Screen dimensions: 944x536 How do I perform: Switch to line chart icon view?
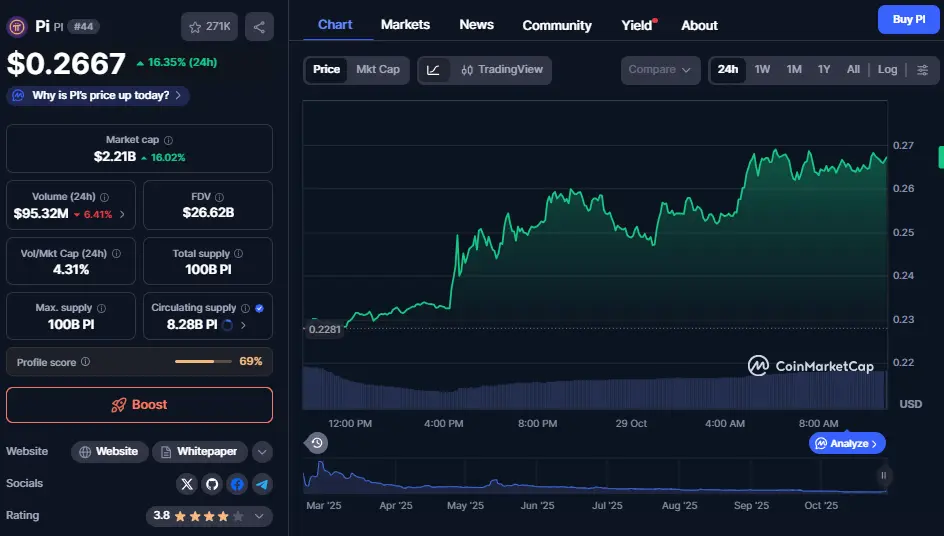433,70
